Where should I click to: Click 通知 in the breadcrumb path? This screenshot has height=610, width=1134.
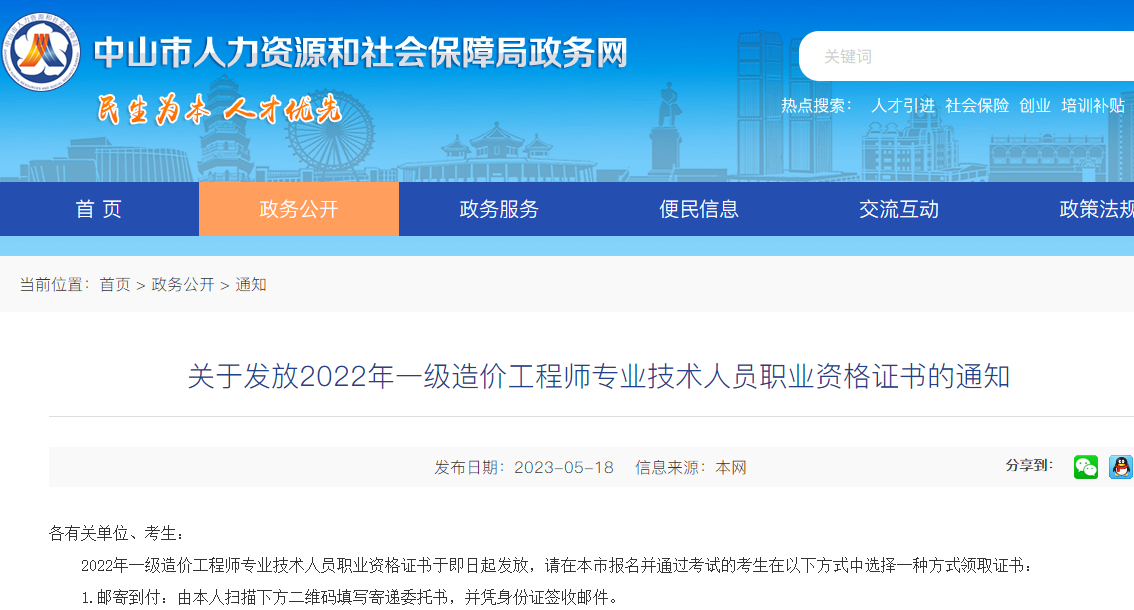click(251, 285)
